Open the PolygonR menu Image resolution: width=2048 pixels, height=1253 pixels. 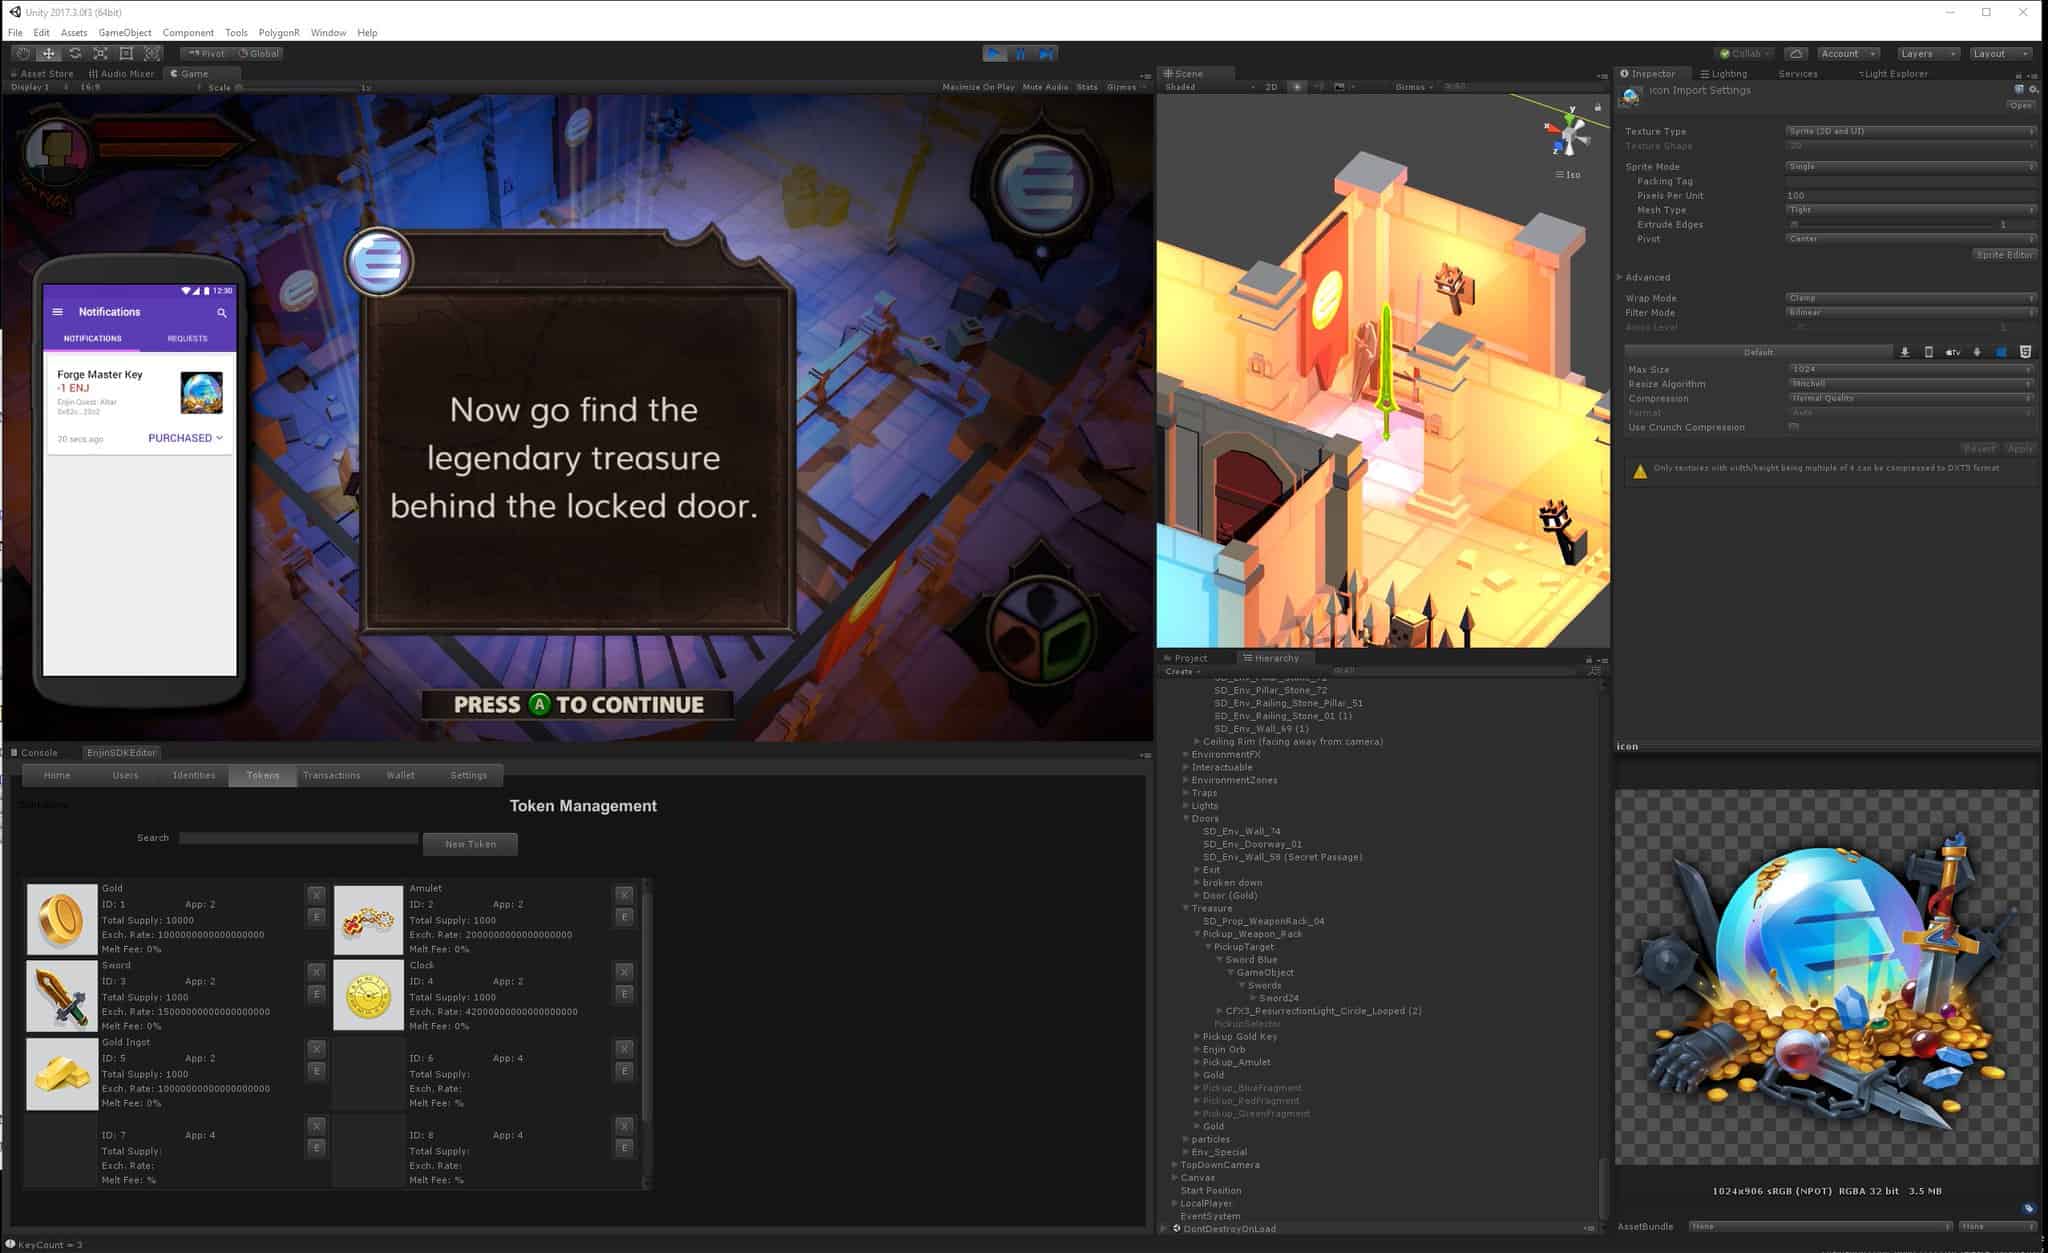coord(279,33)
